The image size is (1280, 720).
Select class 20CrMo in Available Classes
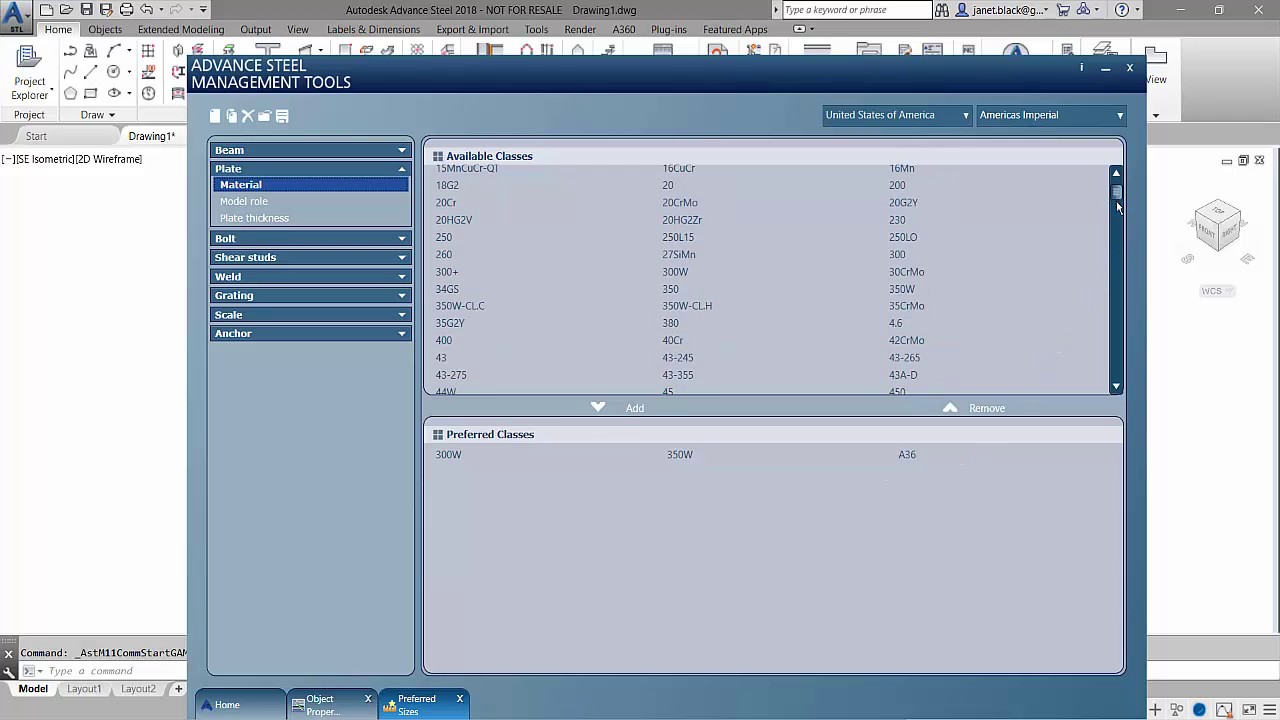(x=680, y=203)
